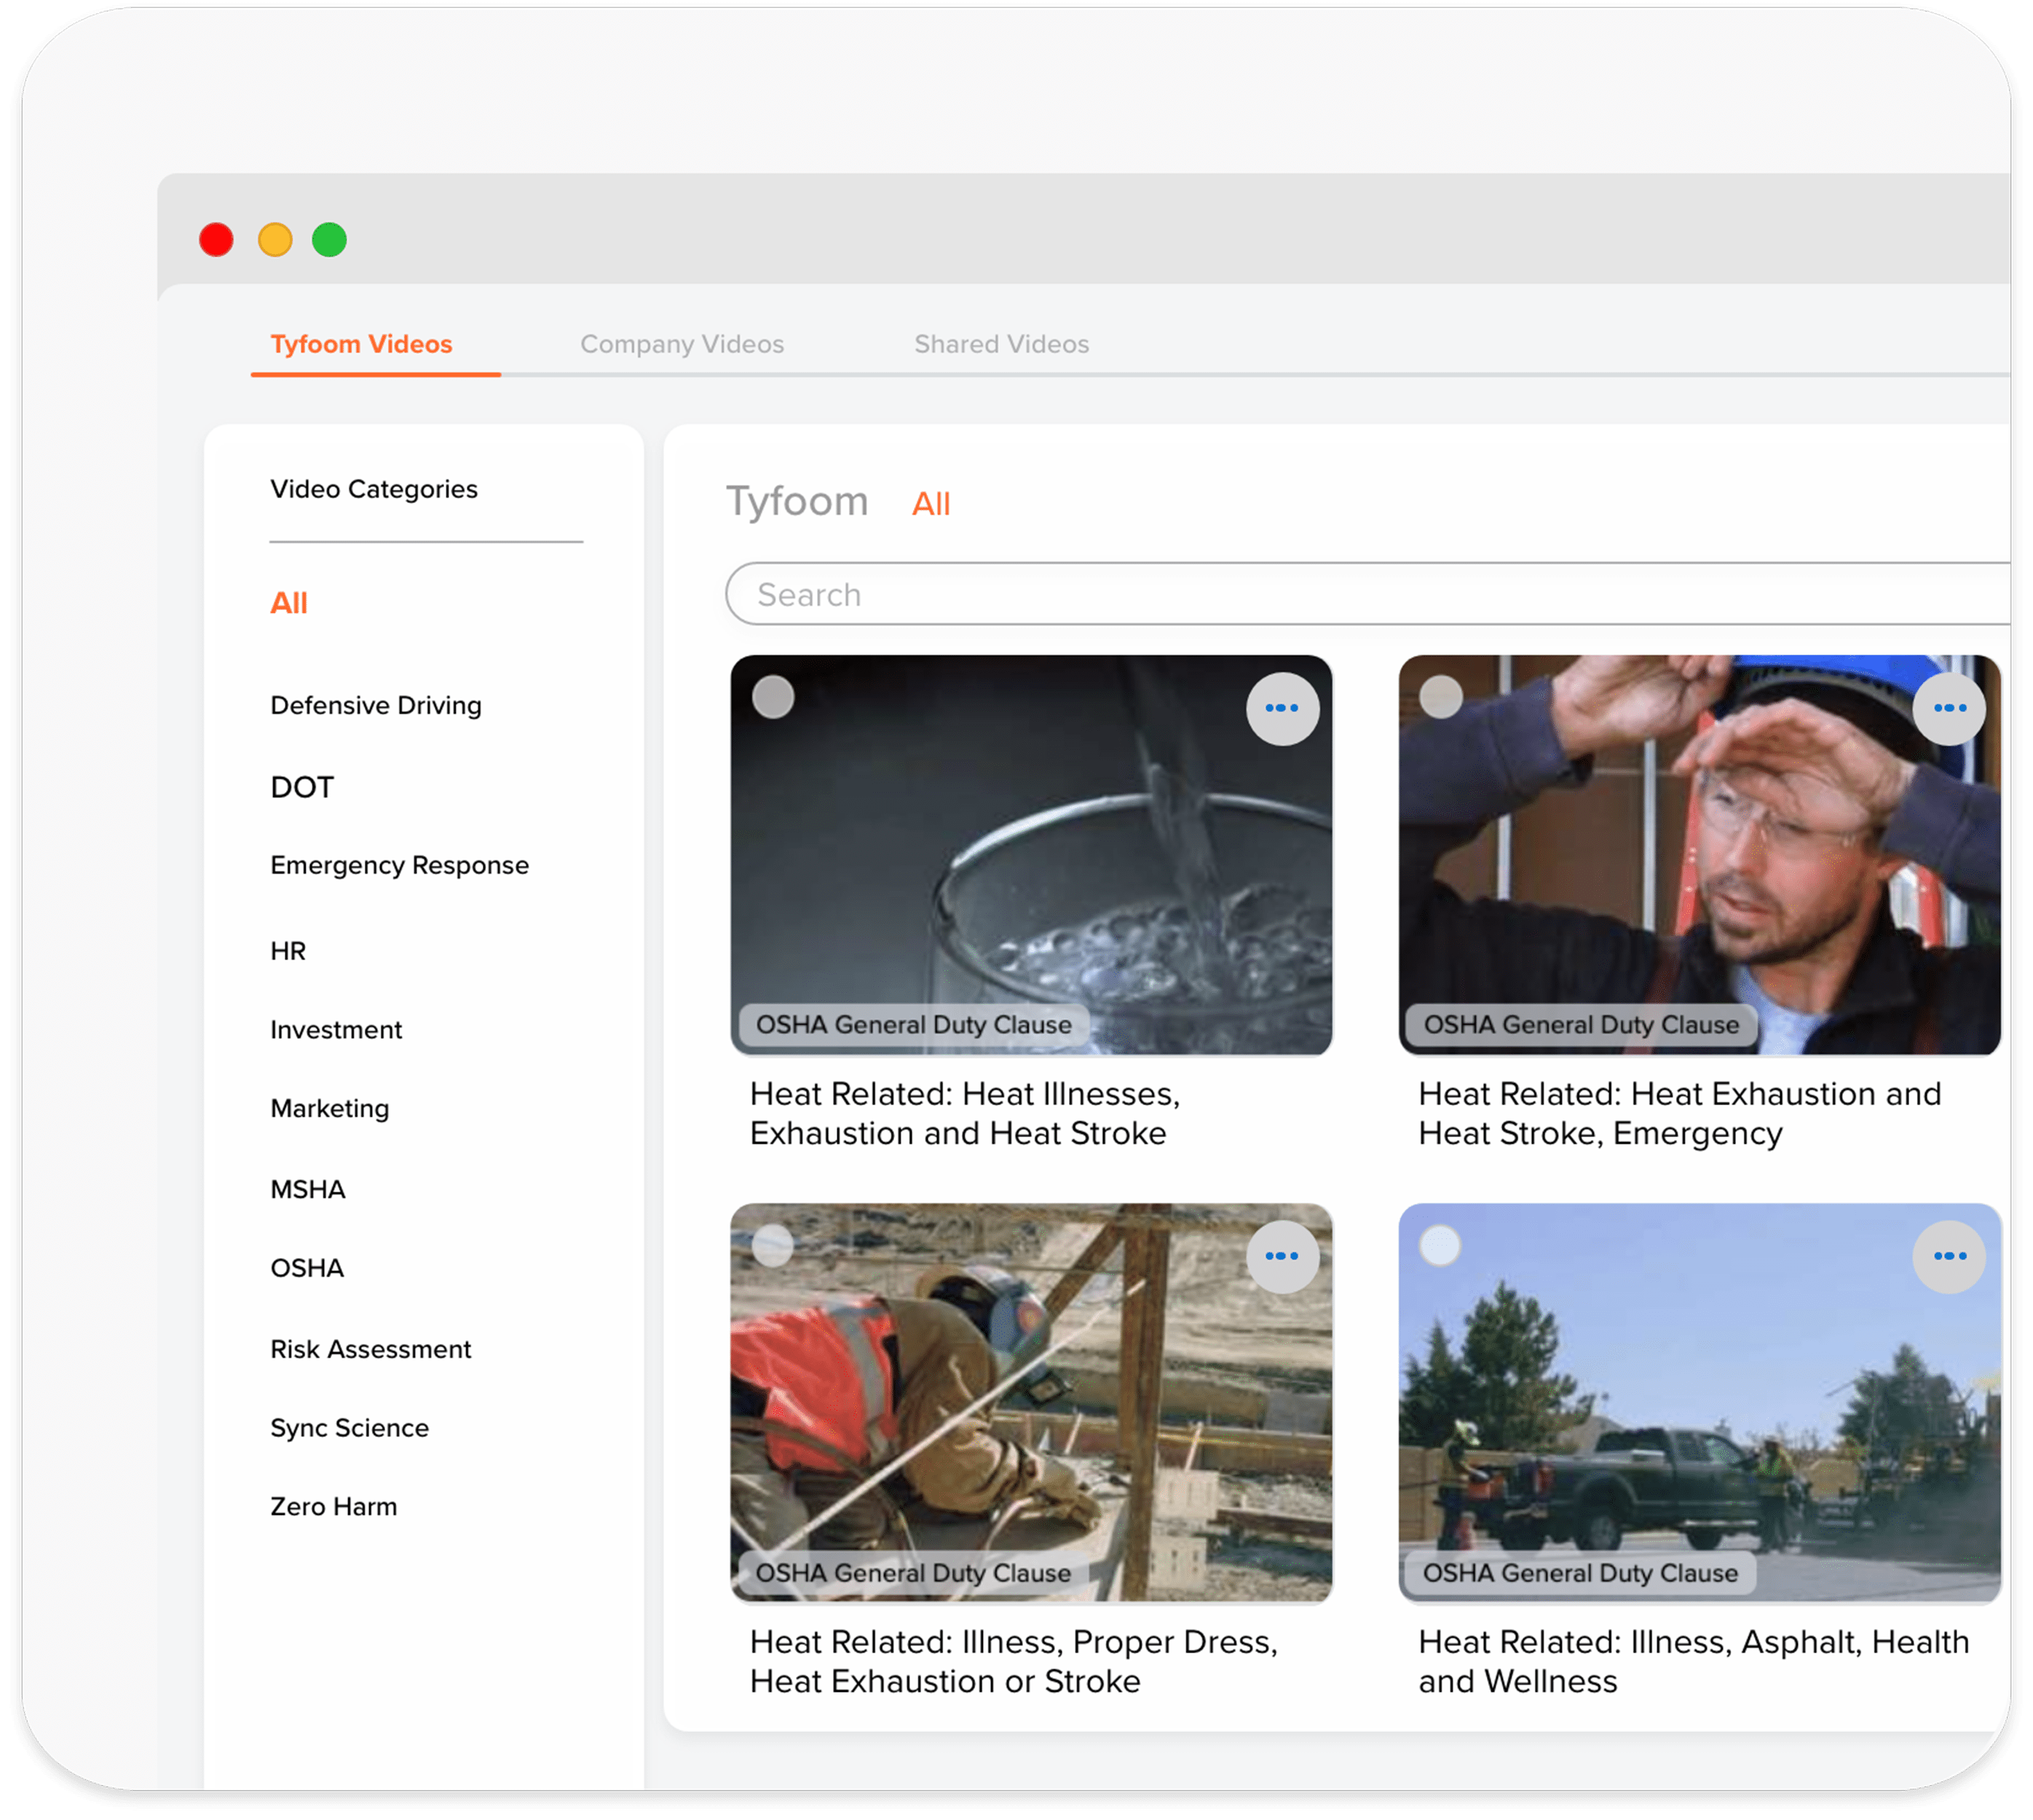Filter by OSHA category
This screenshot has height=1820, width=2033.
click(x=307, y=1268)
